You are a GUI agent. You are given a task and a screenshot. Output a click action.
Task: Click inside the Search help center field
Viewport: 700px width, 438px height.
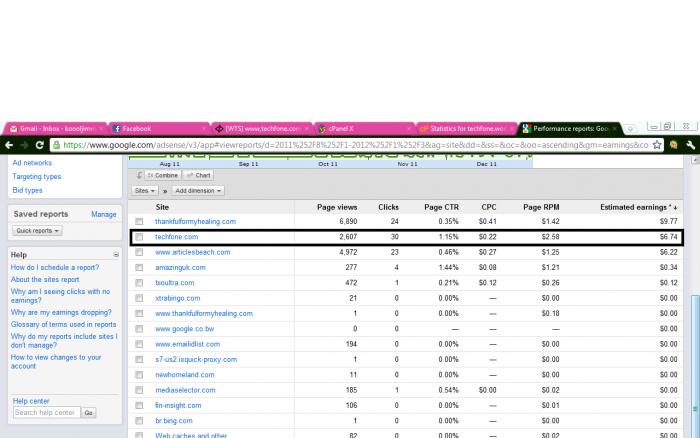click(x=47, y=413)
